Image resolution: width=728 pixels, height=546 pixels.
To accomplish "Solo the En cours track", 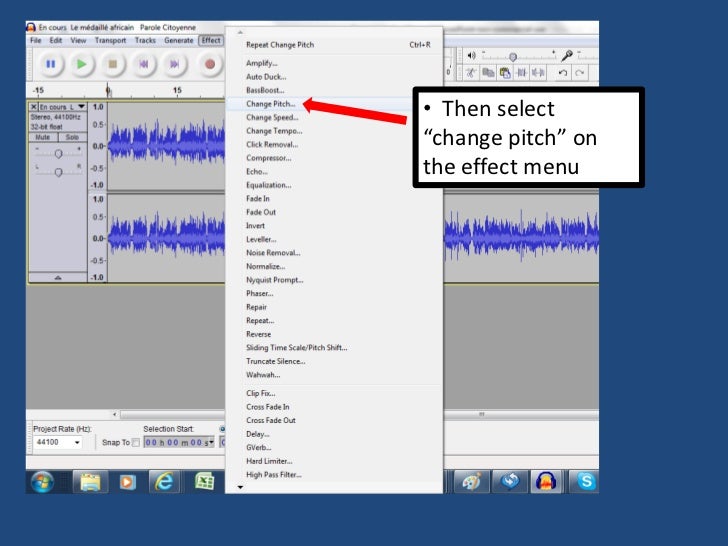I will (x=72, y=137).
